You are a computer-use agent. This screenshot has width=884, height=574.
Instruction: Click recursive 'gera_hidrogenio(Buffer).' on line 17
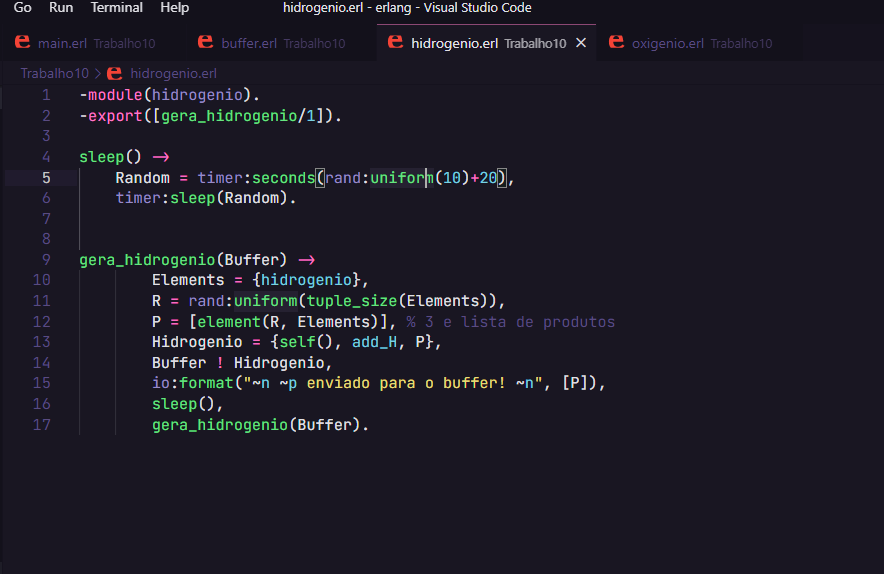pyautogui.click(x=260, y=425)
